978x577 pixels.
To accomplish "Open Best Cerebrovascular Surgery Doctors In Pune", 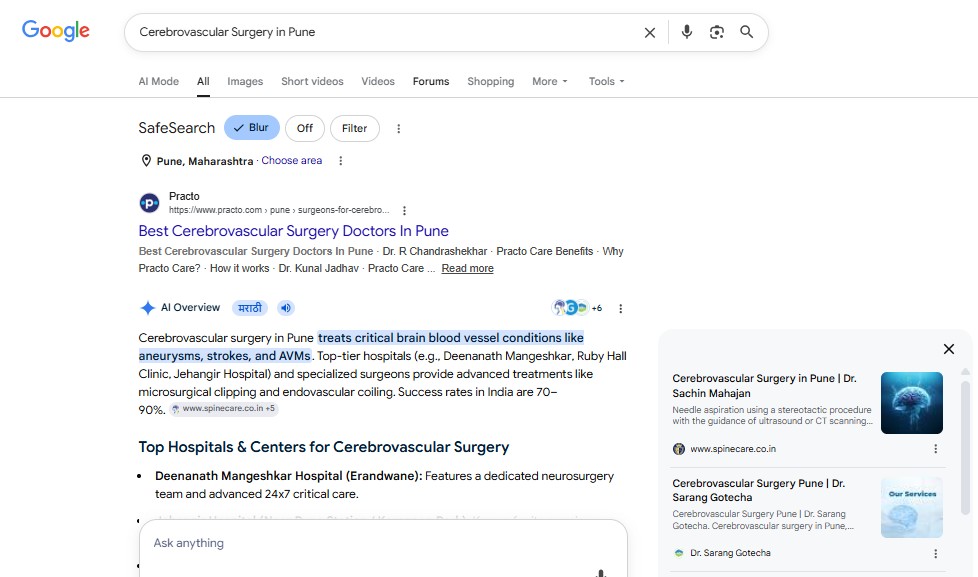I will (x=293, y=231).
